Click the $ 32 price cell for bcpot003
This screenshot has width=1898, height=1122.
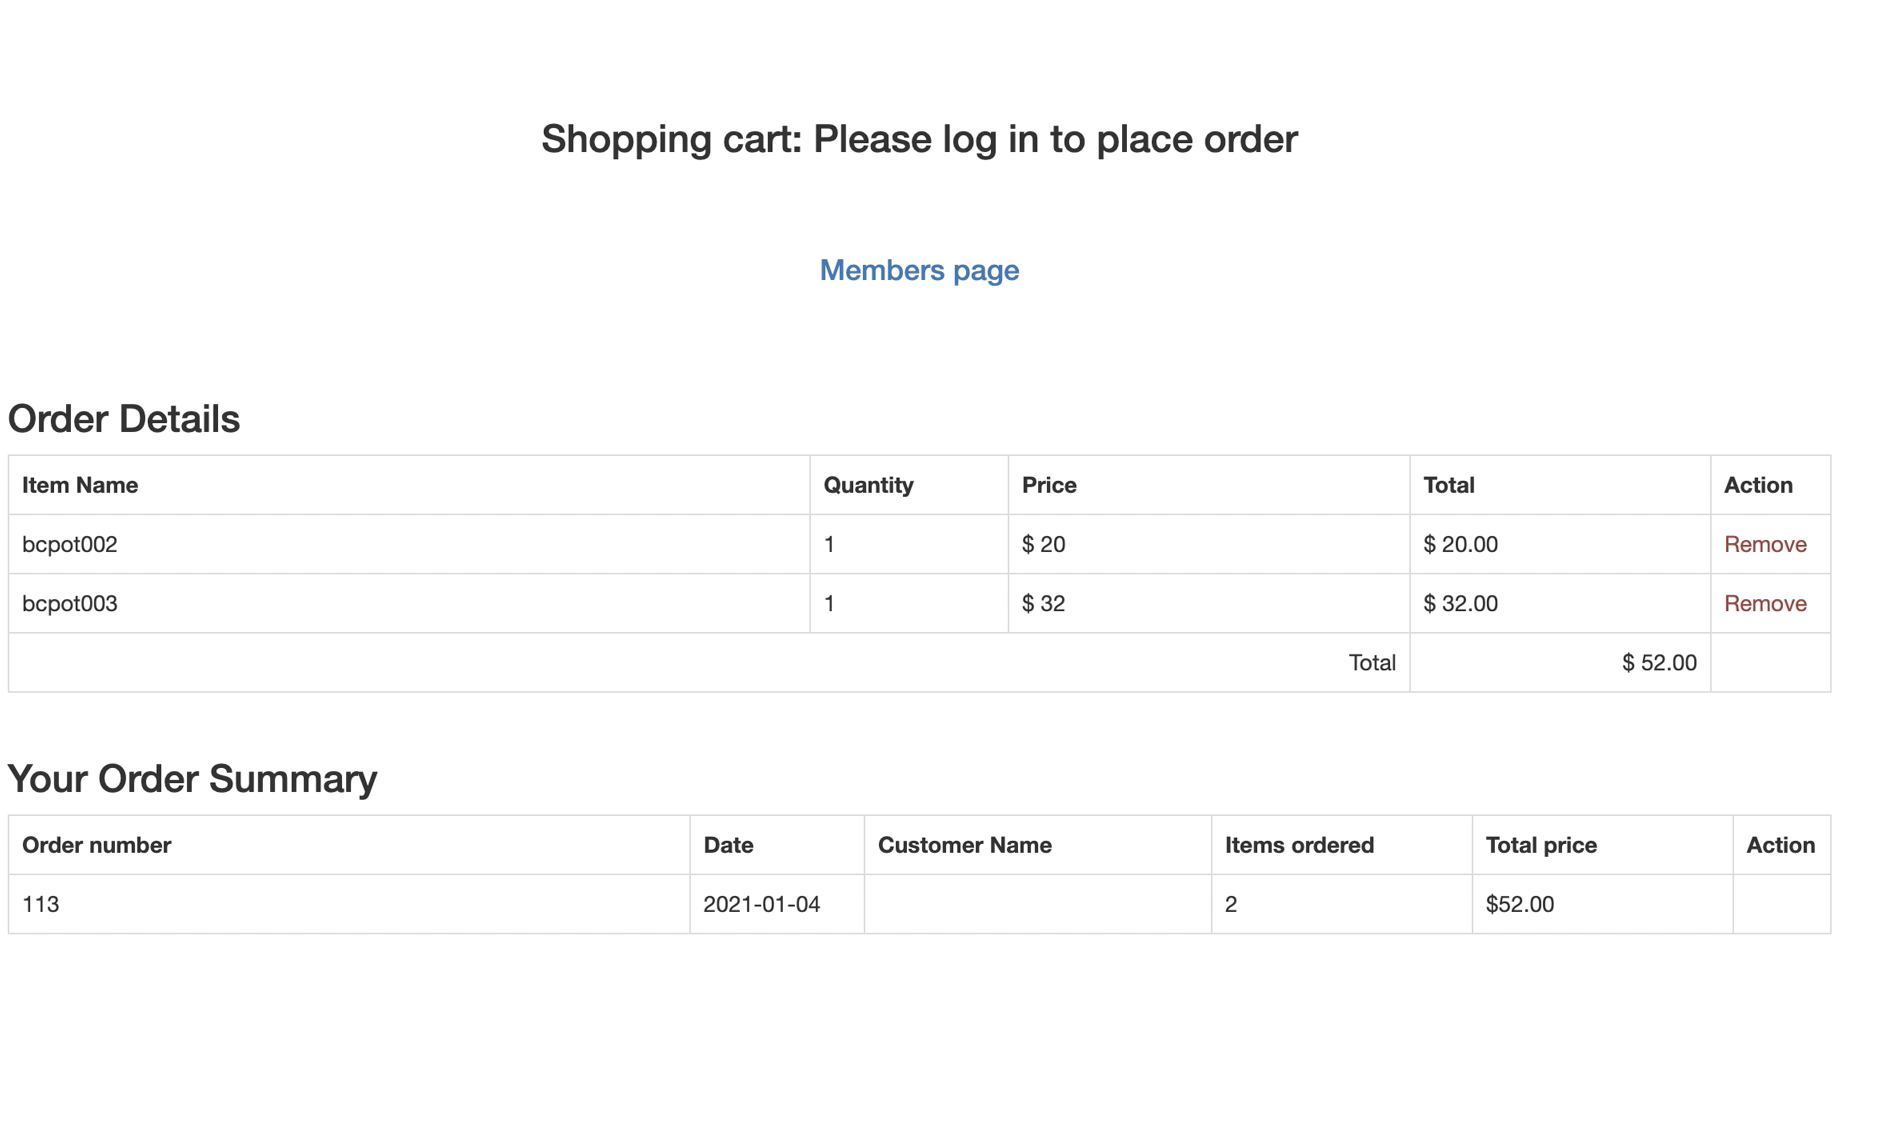coord(1043,603)
